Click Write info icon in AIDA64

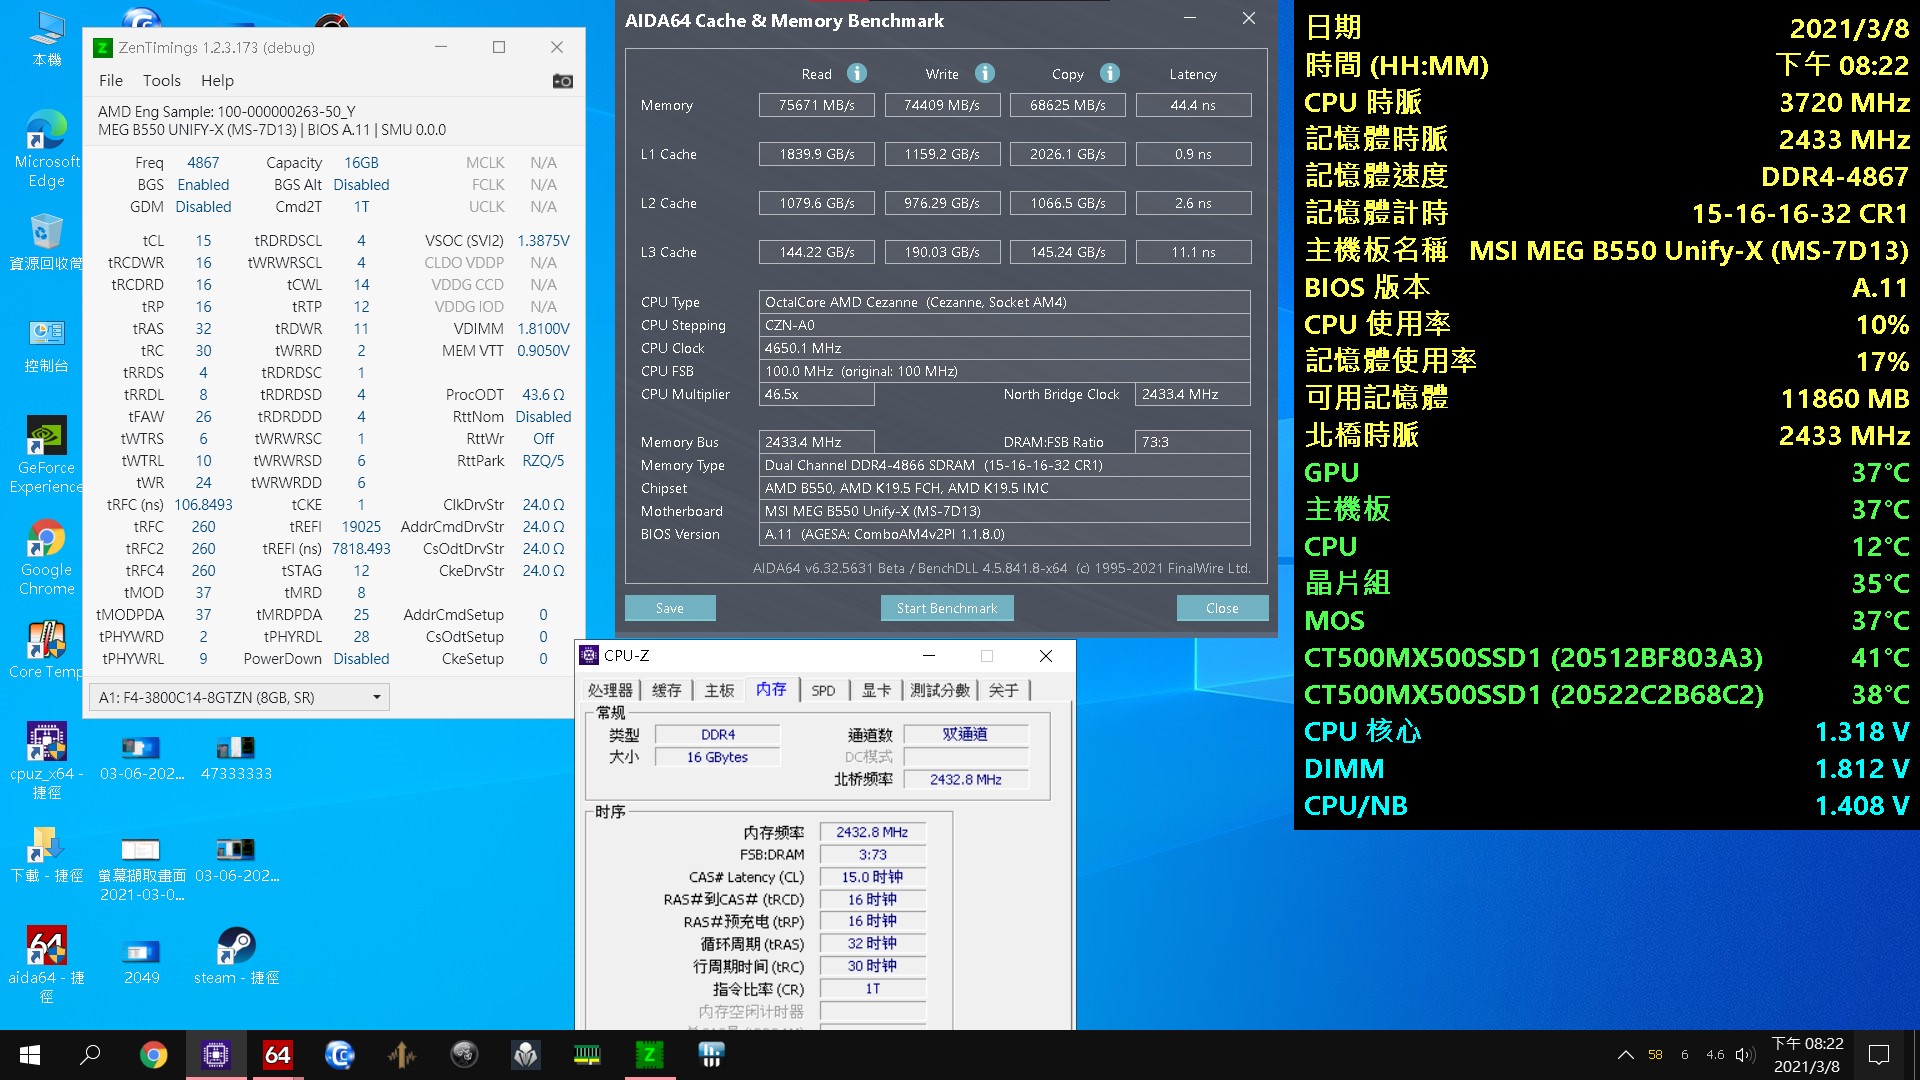click(985, 73)
